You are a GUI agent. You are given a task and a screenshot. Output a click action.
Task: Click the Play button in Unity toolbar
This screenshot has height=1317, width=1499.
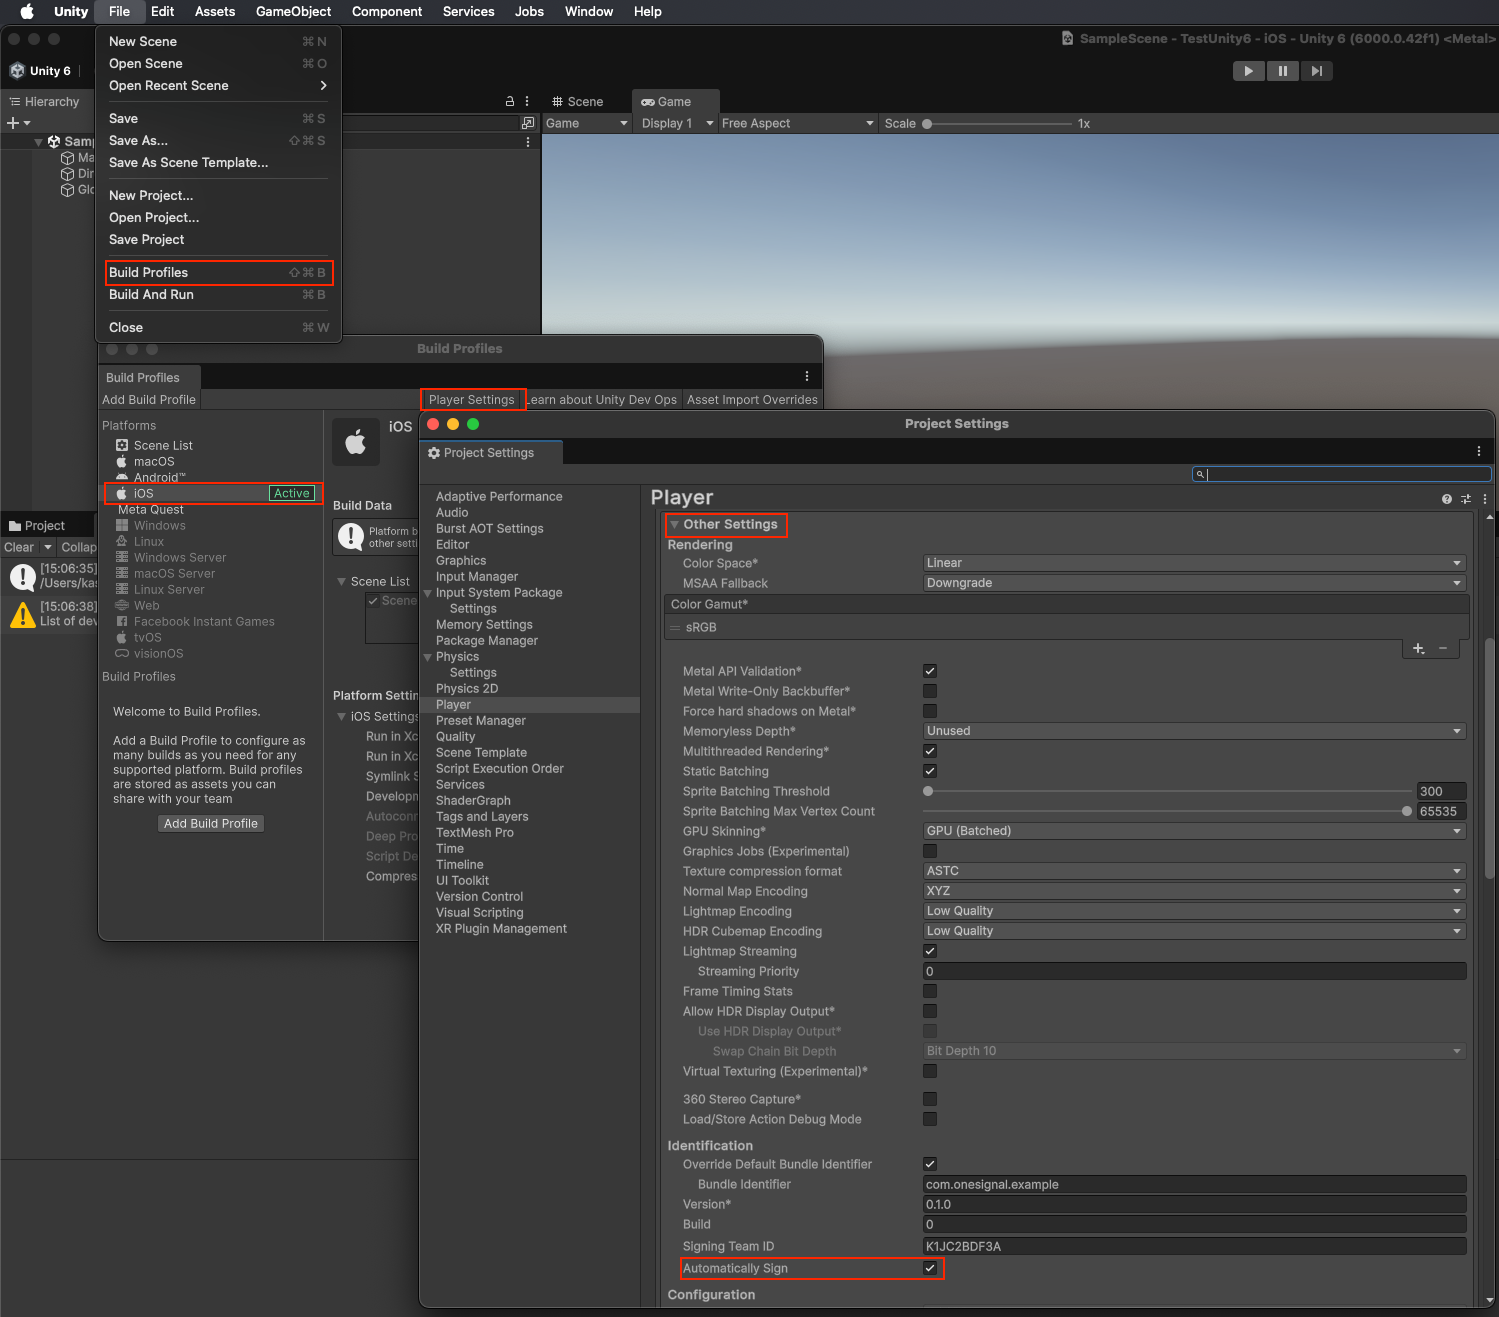click(x=1248, y=71)
